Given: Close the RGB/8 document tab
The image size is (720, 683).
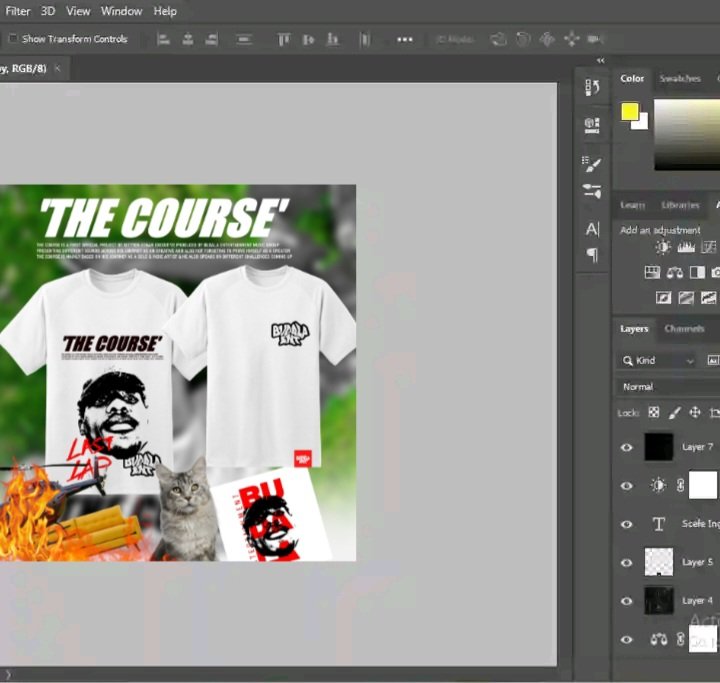Looking at the screenshot, I should (57, 68).
